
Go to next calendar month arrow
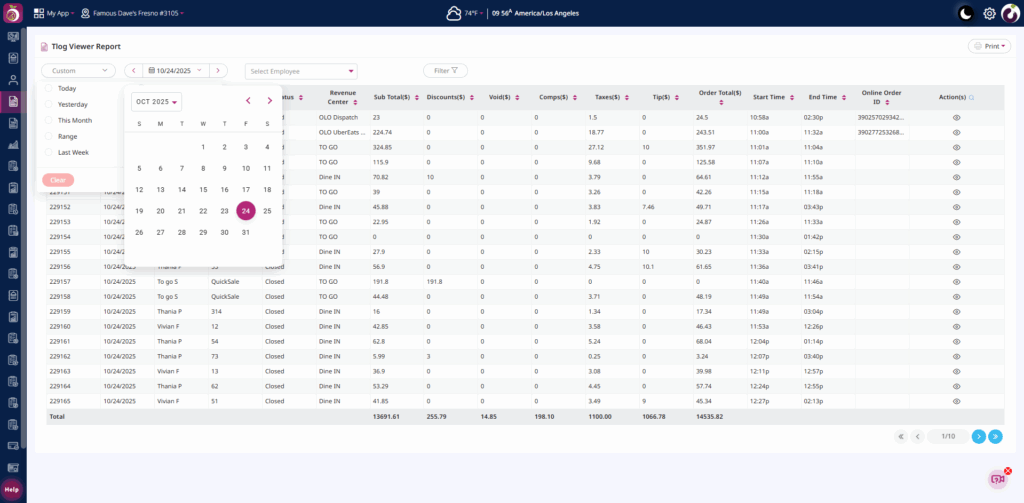click(269, 101)
